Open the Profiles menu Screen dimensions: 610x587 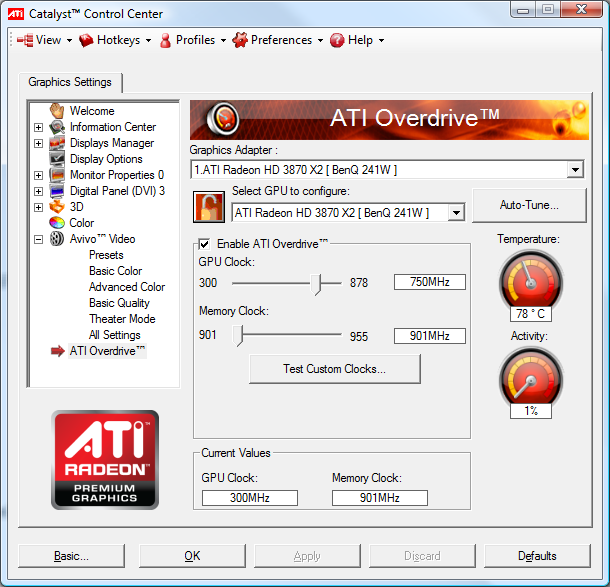tap(195, 40)
